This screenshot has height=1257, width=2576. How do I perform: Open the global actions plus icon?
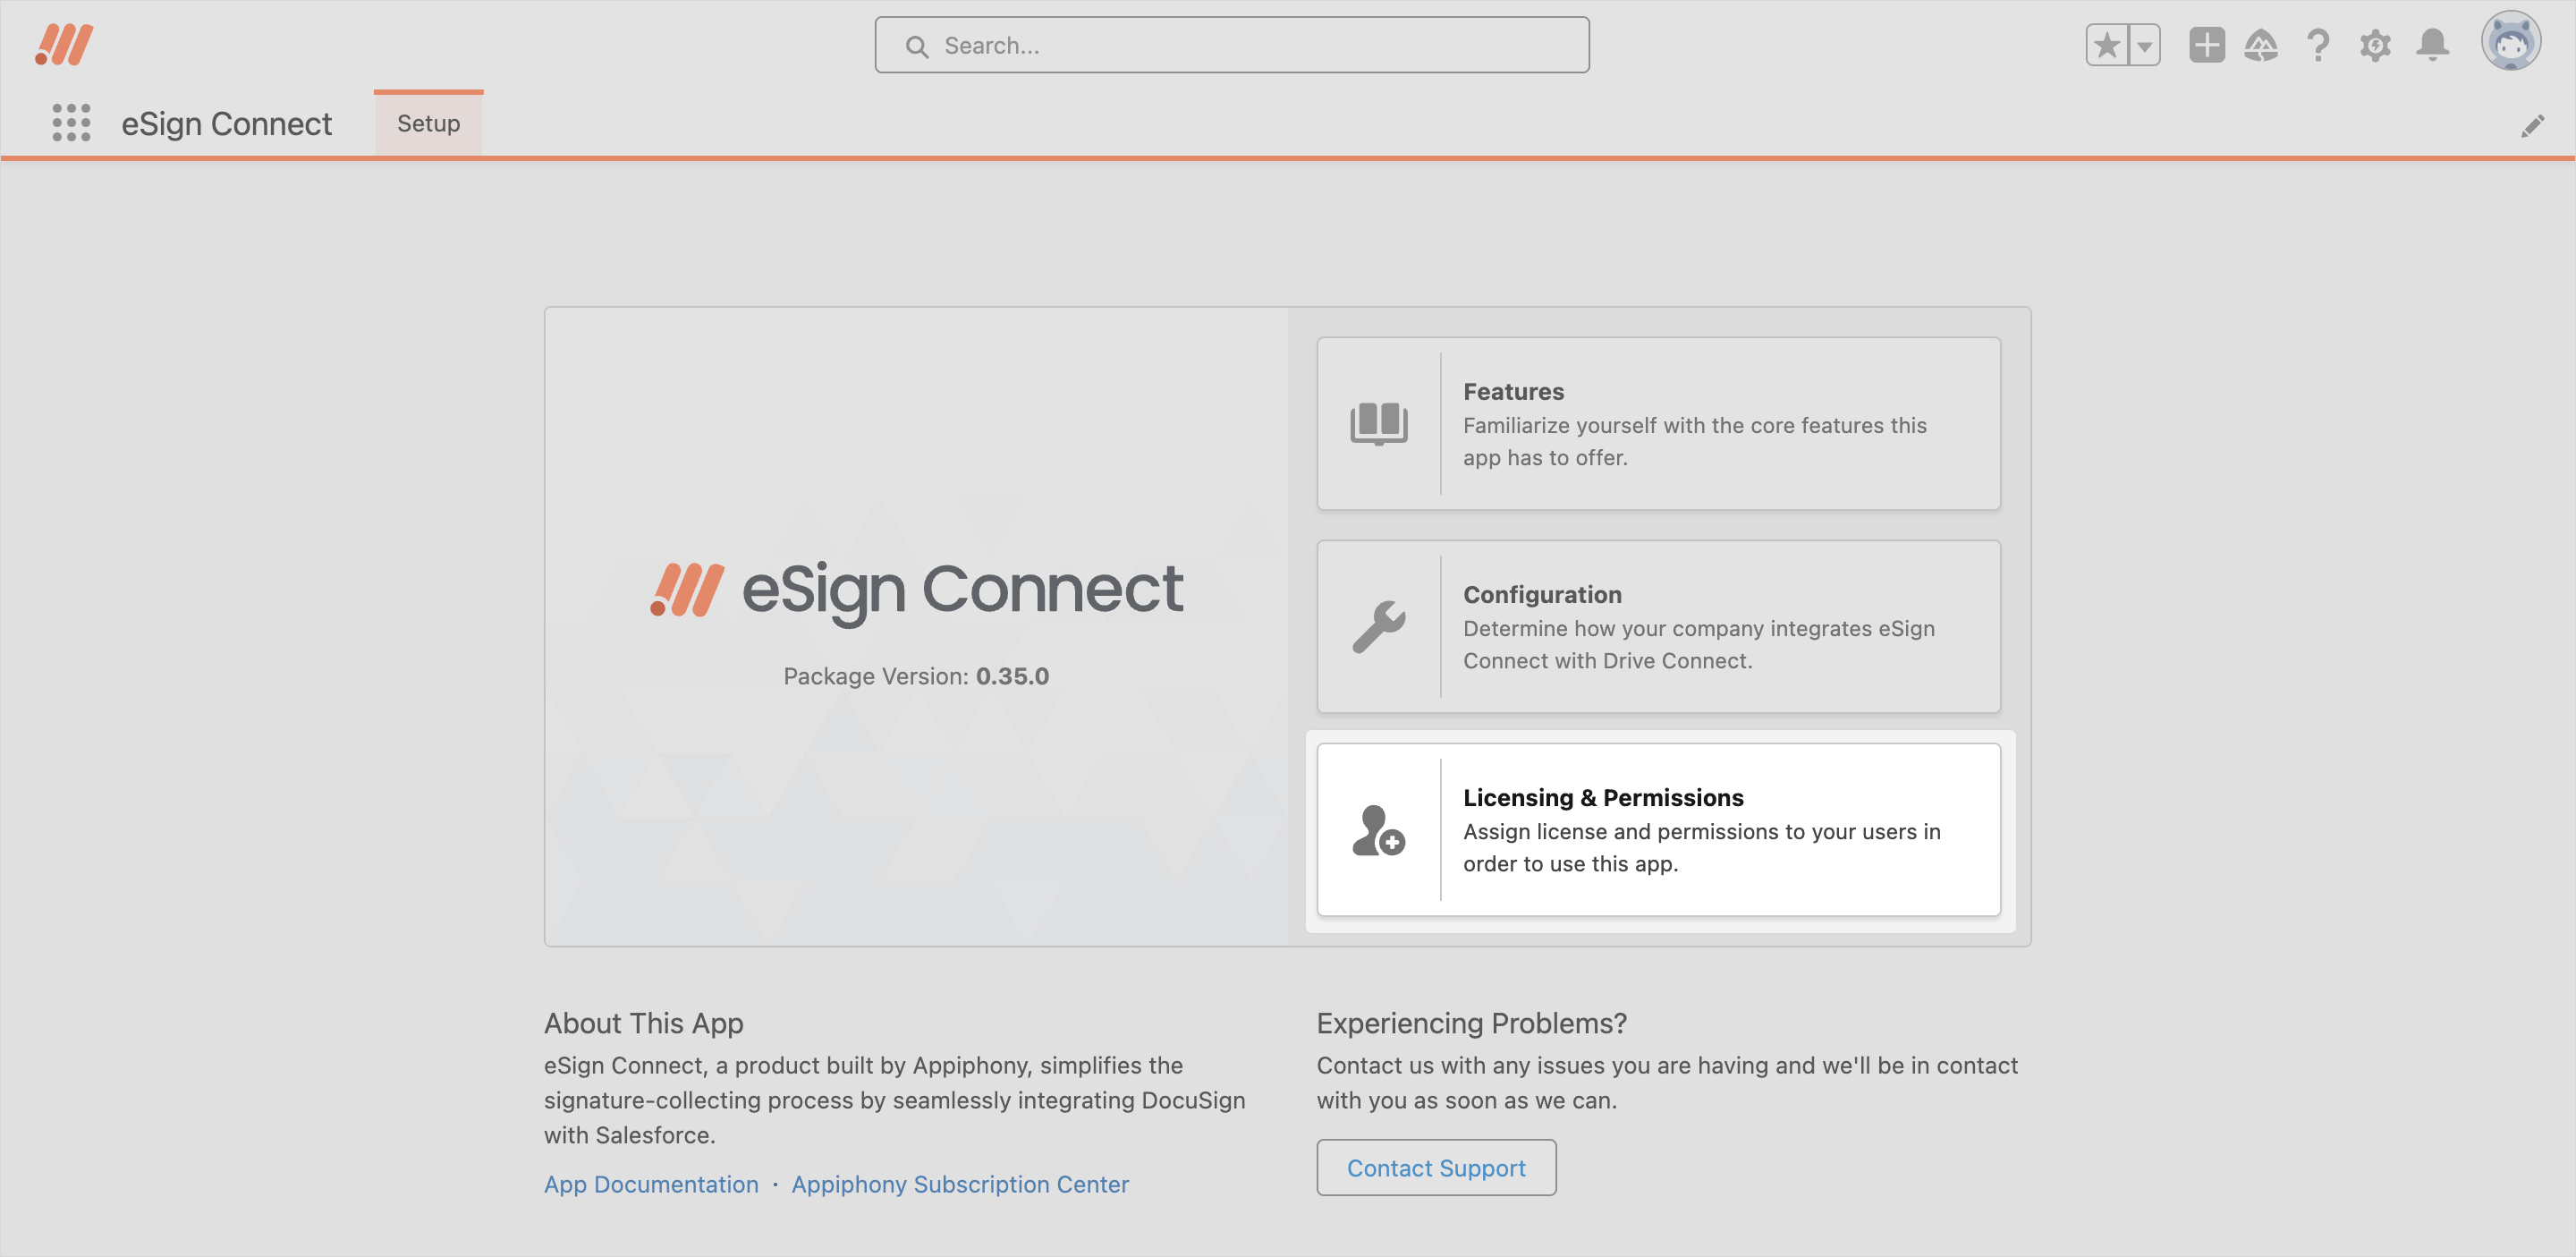click(2206, 45)
